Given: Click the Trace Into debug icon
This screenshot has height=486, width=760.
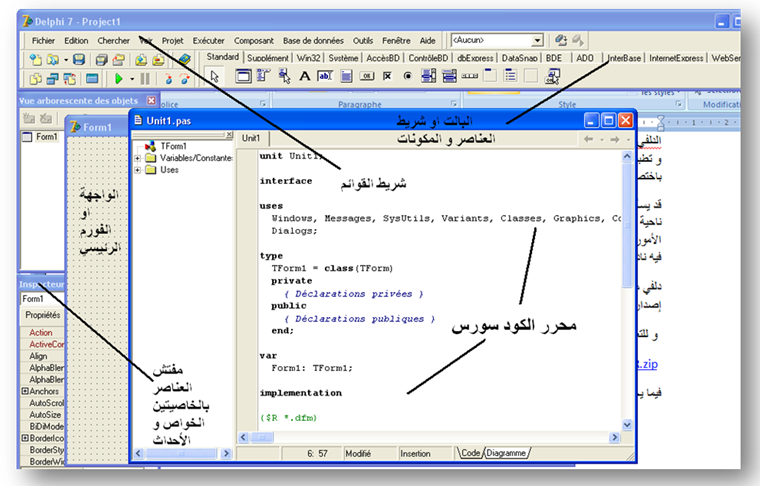Looking at the screenshot, I should coord(168,78).
